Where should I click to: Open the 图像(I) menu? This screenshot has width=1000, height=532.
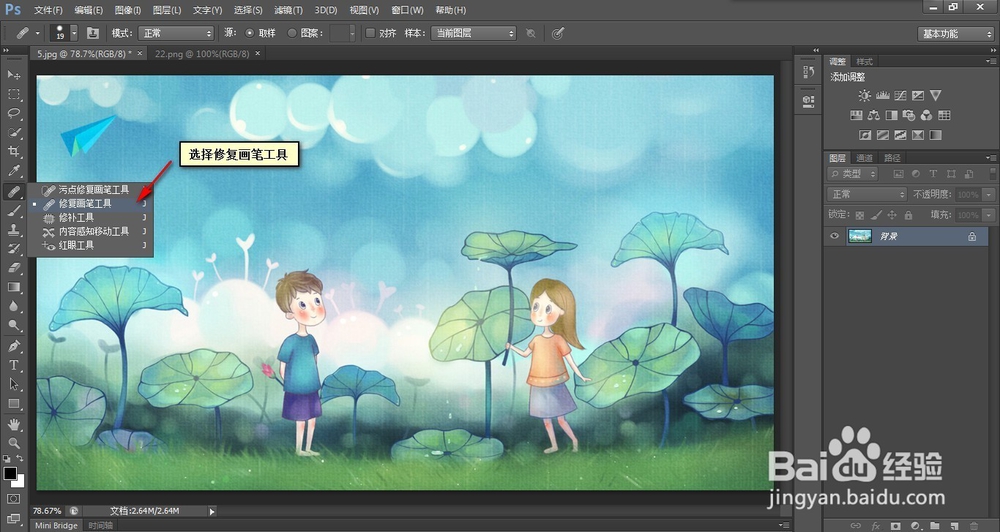pos(128,10)
